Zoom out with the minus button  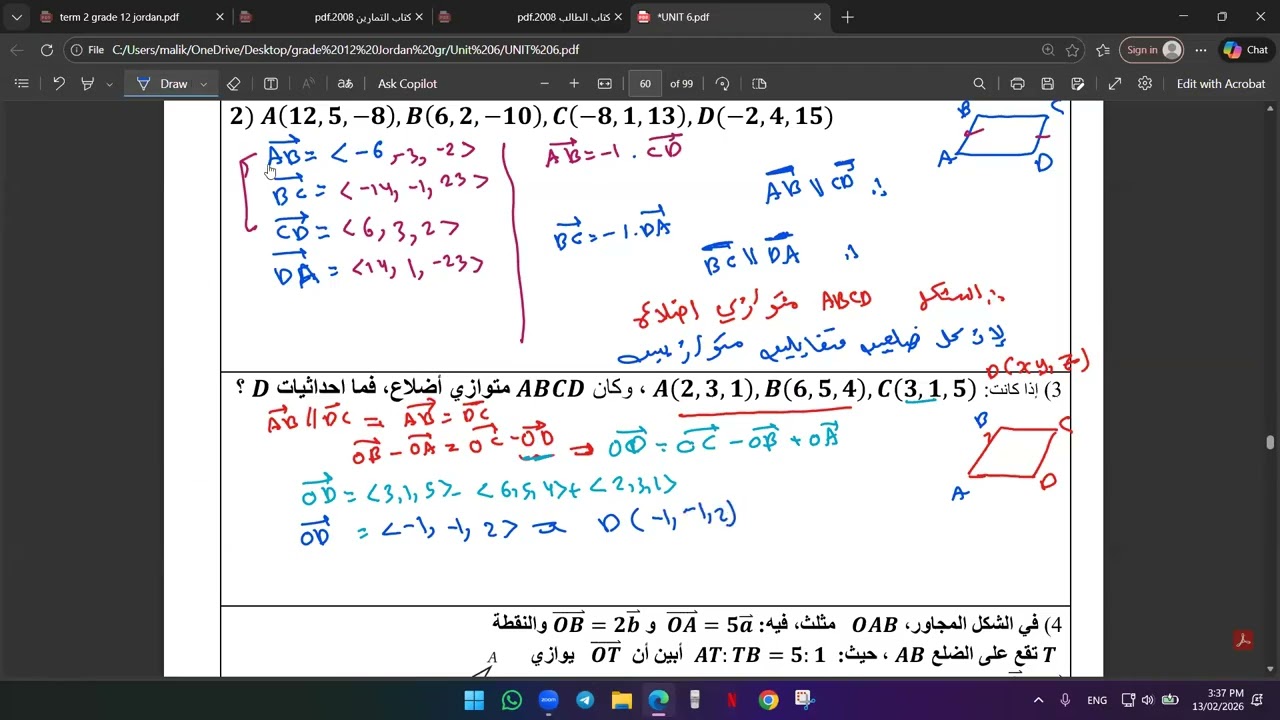(x=545, y=84)
